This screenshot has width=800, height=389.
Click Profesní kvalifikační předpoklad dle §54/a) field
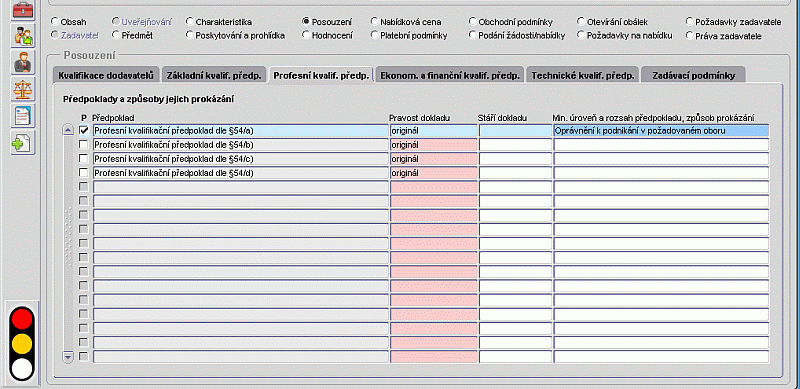click(241, 131)
